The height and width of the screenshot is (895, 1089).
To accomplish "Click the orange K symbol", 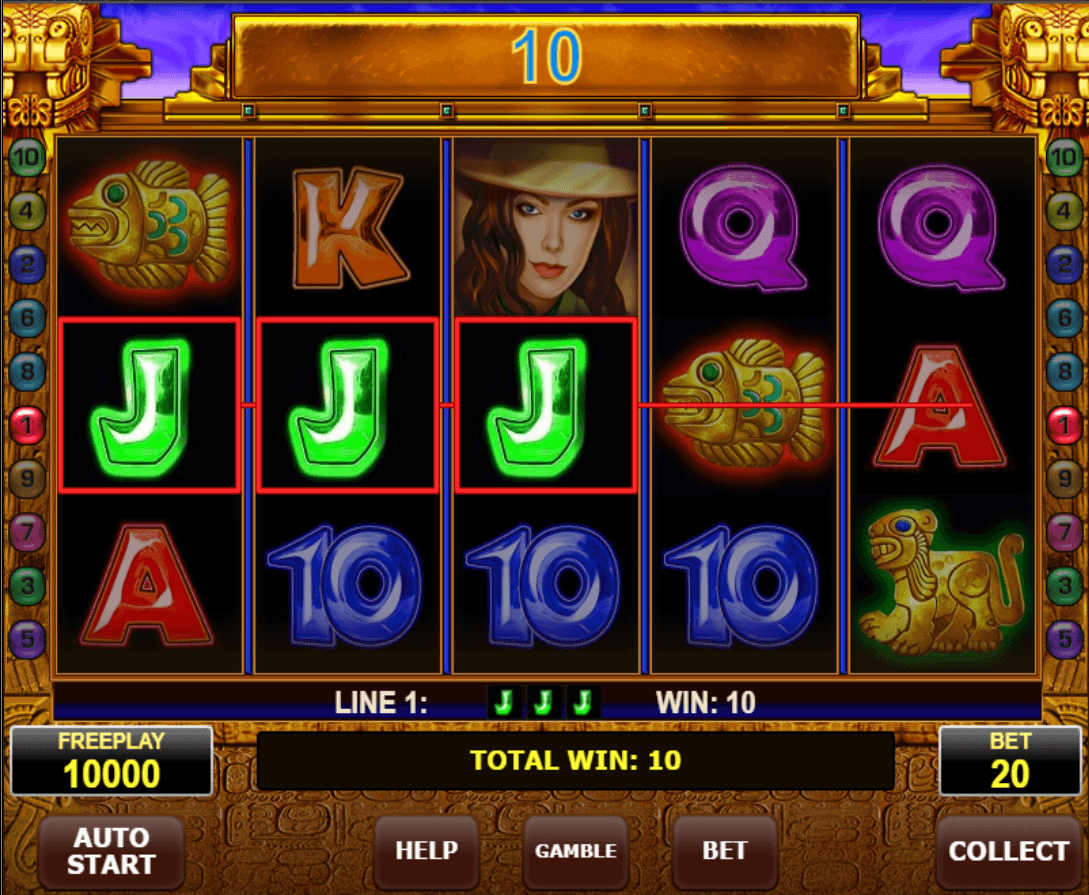I will click(x=349, y=228).
